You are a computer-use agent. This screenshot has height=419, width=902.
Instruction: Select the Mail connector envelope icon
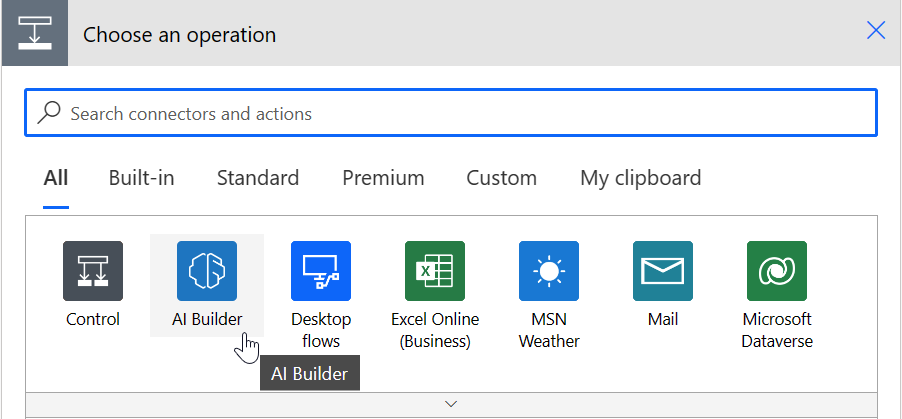click(663, 271)
